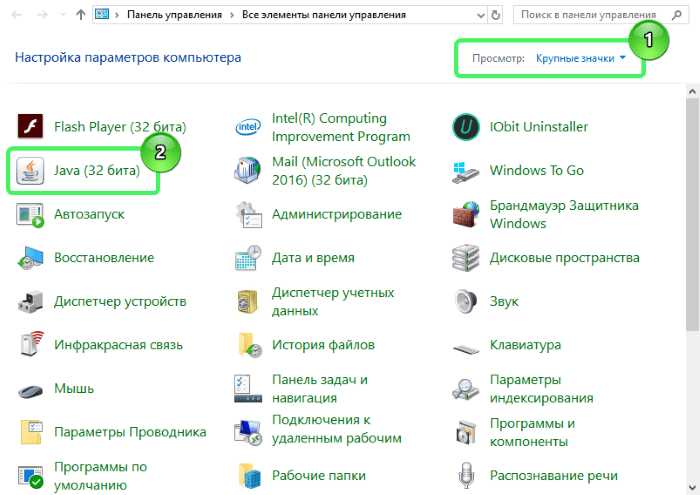Open Клавиатура link text
The image size is (700, 495).
tap(525, 345)
